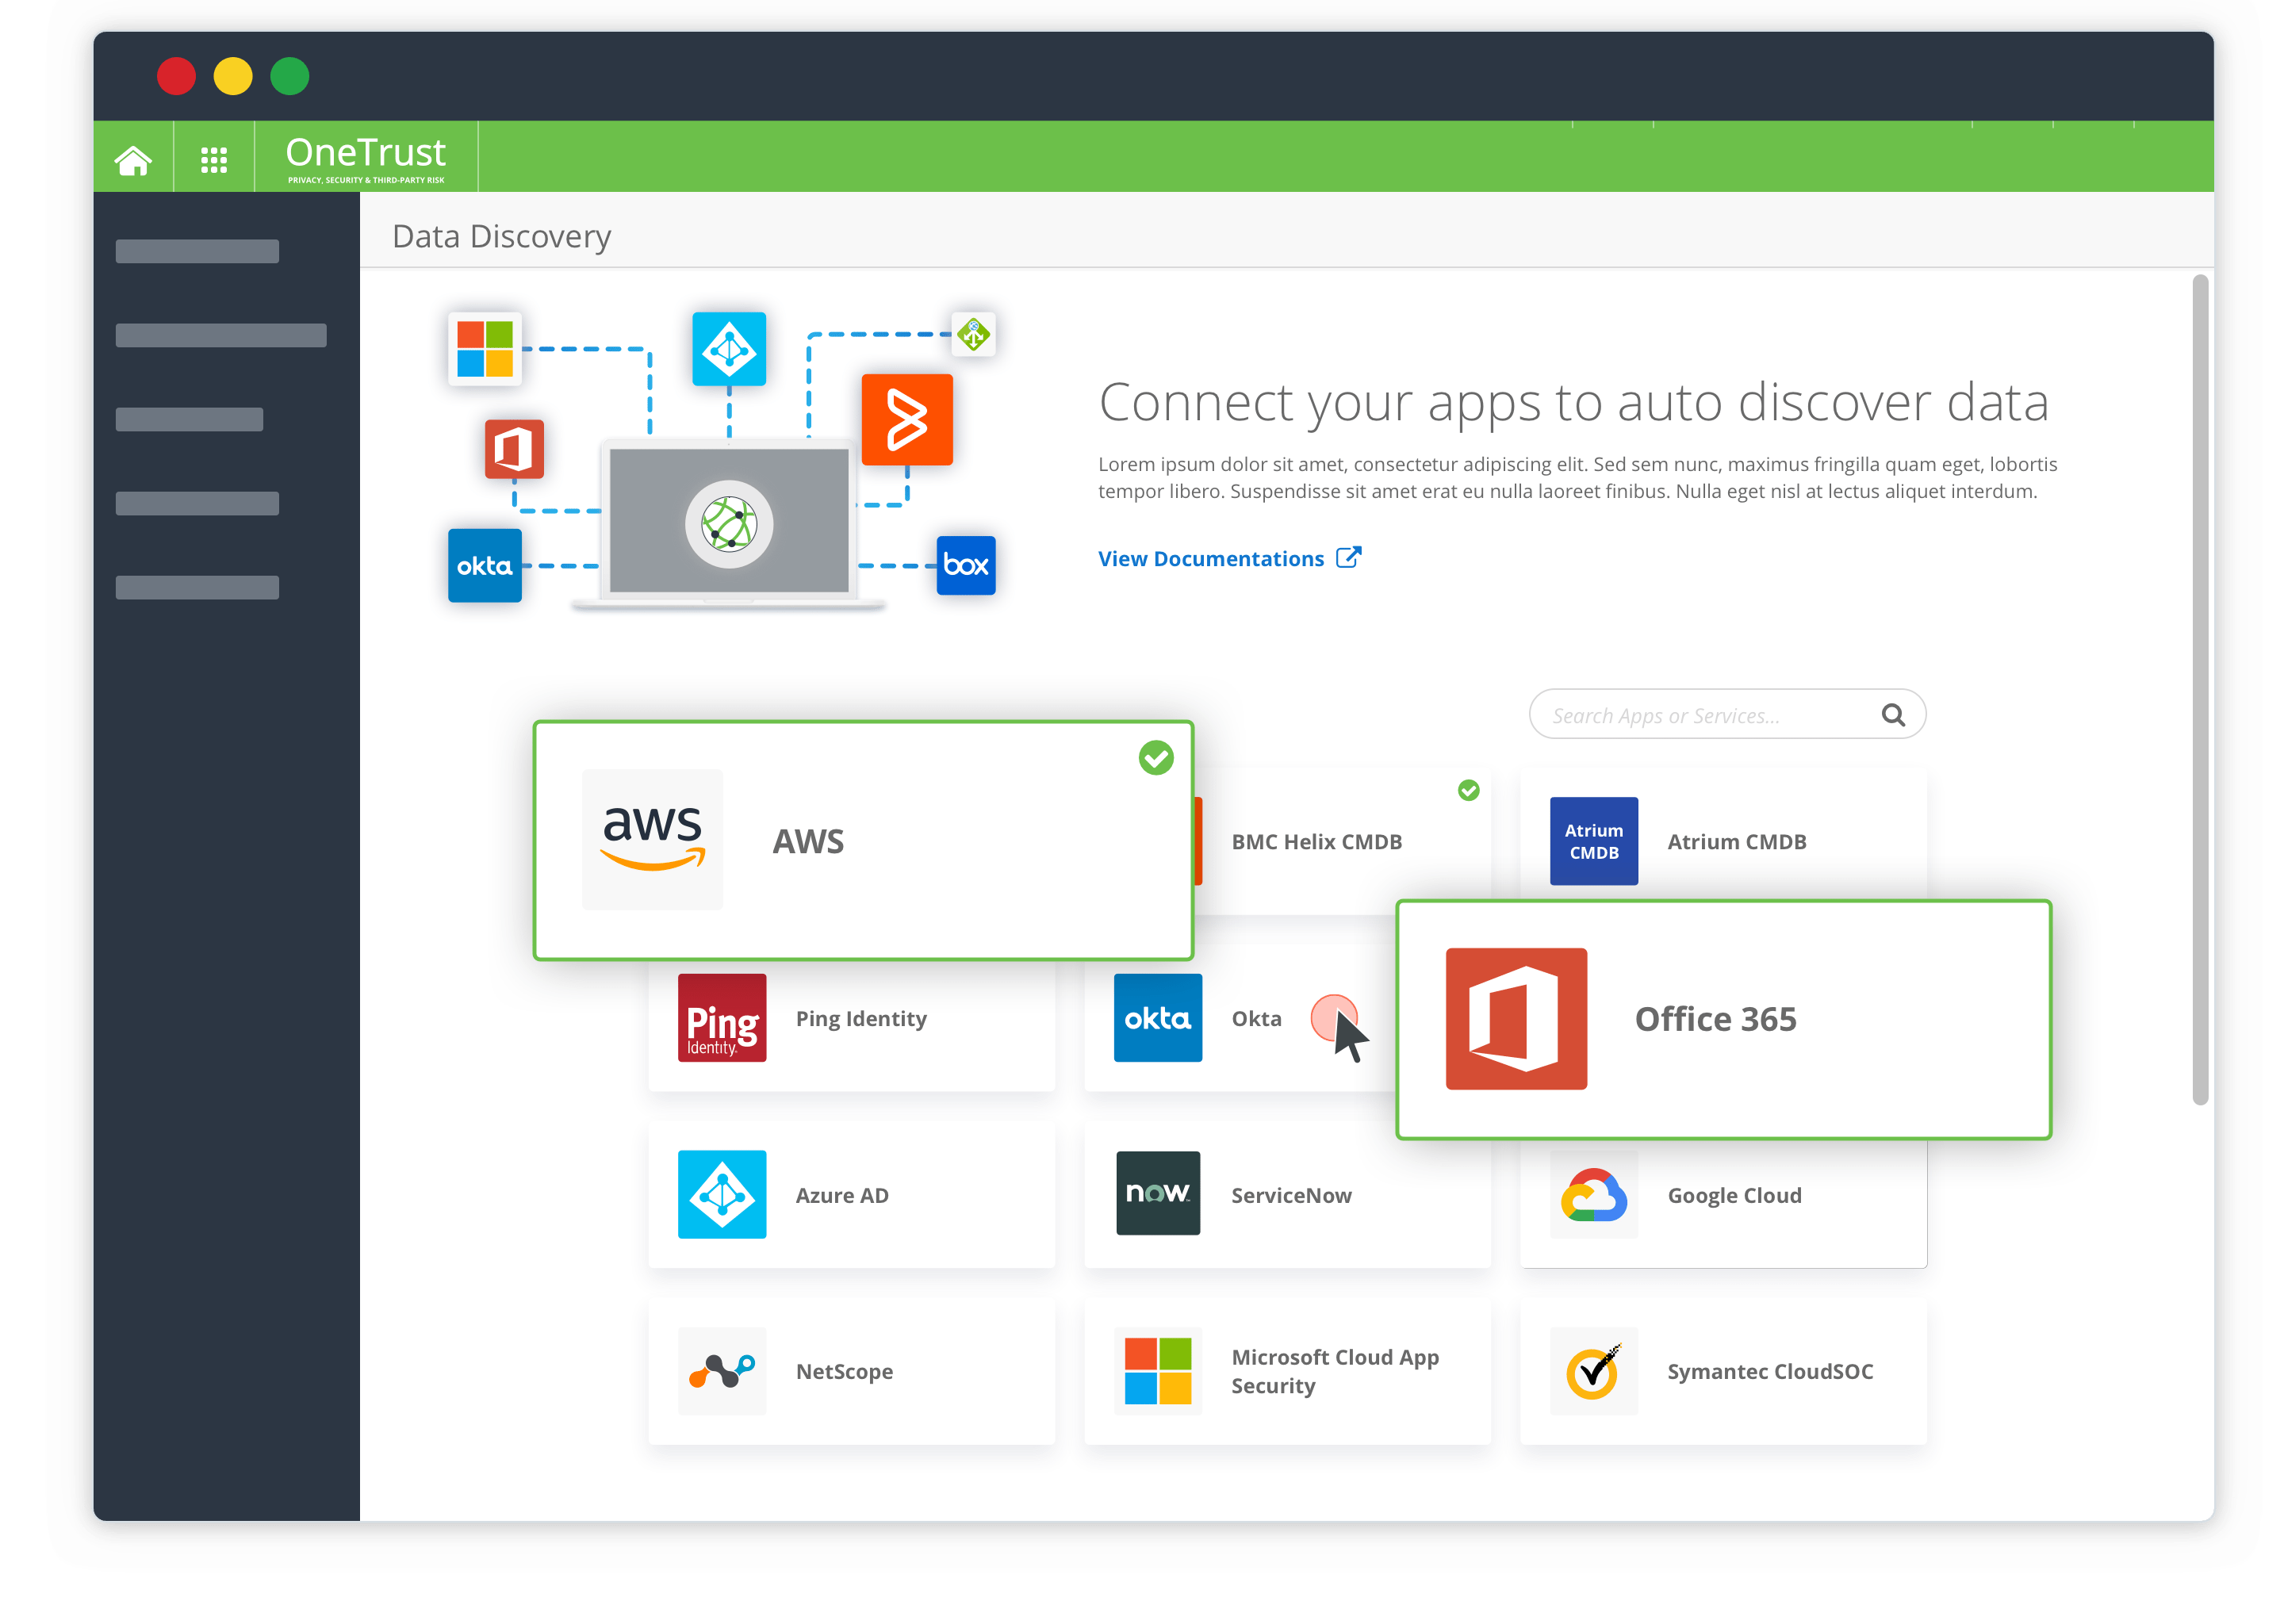Image resolution: width=2284 pixels, height=1624 pixels.
Task: Open the apps grid launcher icon
Action: tap(213, 159)
